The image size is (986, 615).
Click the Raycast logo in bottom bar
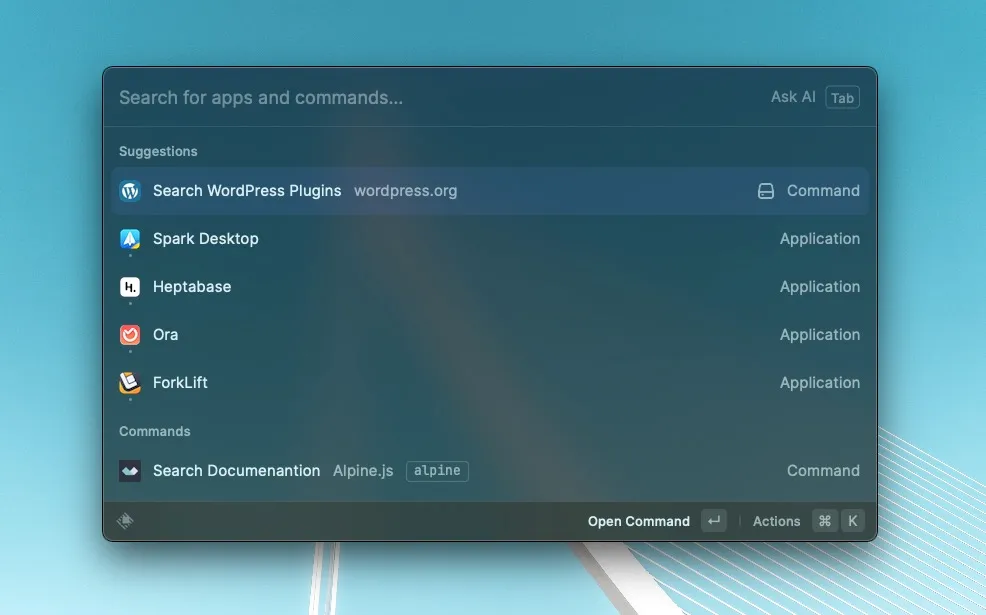[125, 521]
